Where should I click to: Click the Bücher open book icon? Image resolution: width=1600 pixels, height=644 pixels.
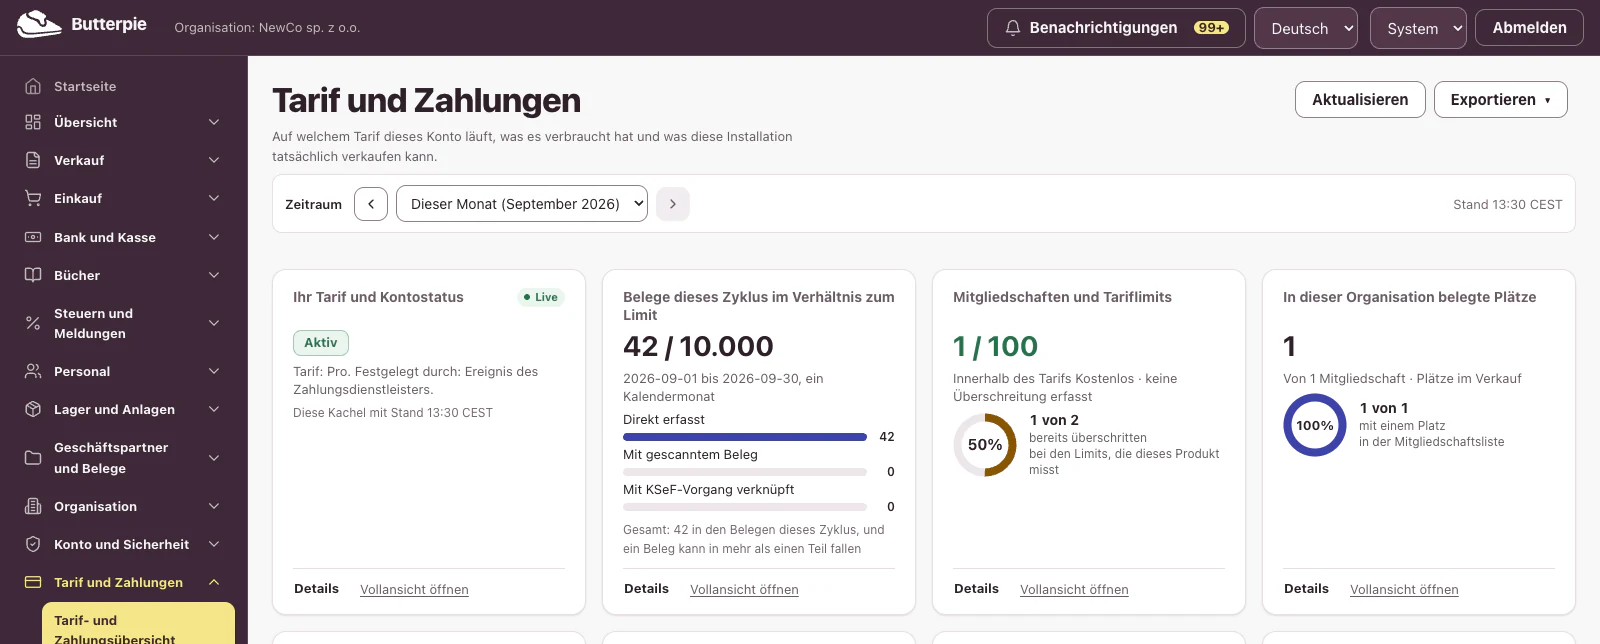tap(33, 275)
